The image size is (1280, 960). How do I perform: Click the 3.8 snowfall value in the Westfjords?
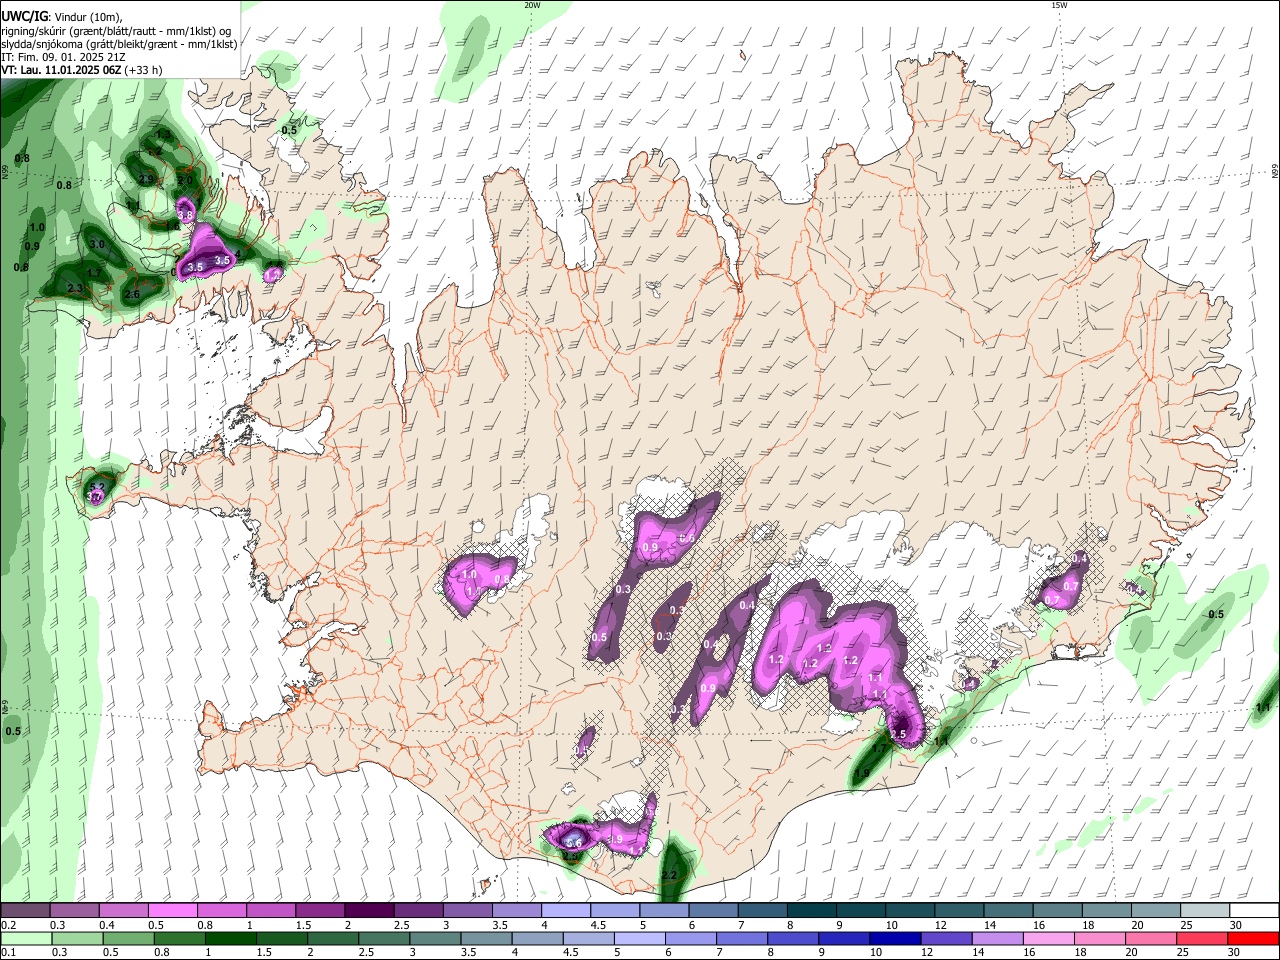point(185,215)
